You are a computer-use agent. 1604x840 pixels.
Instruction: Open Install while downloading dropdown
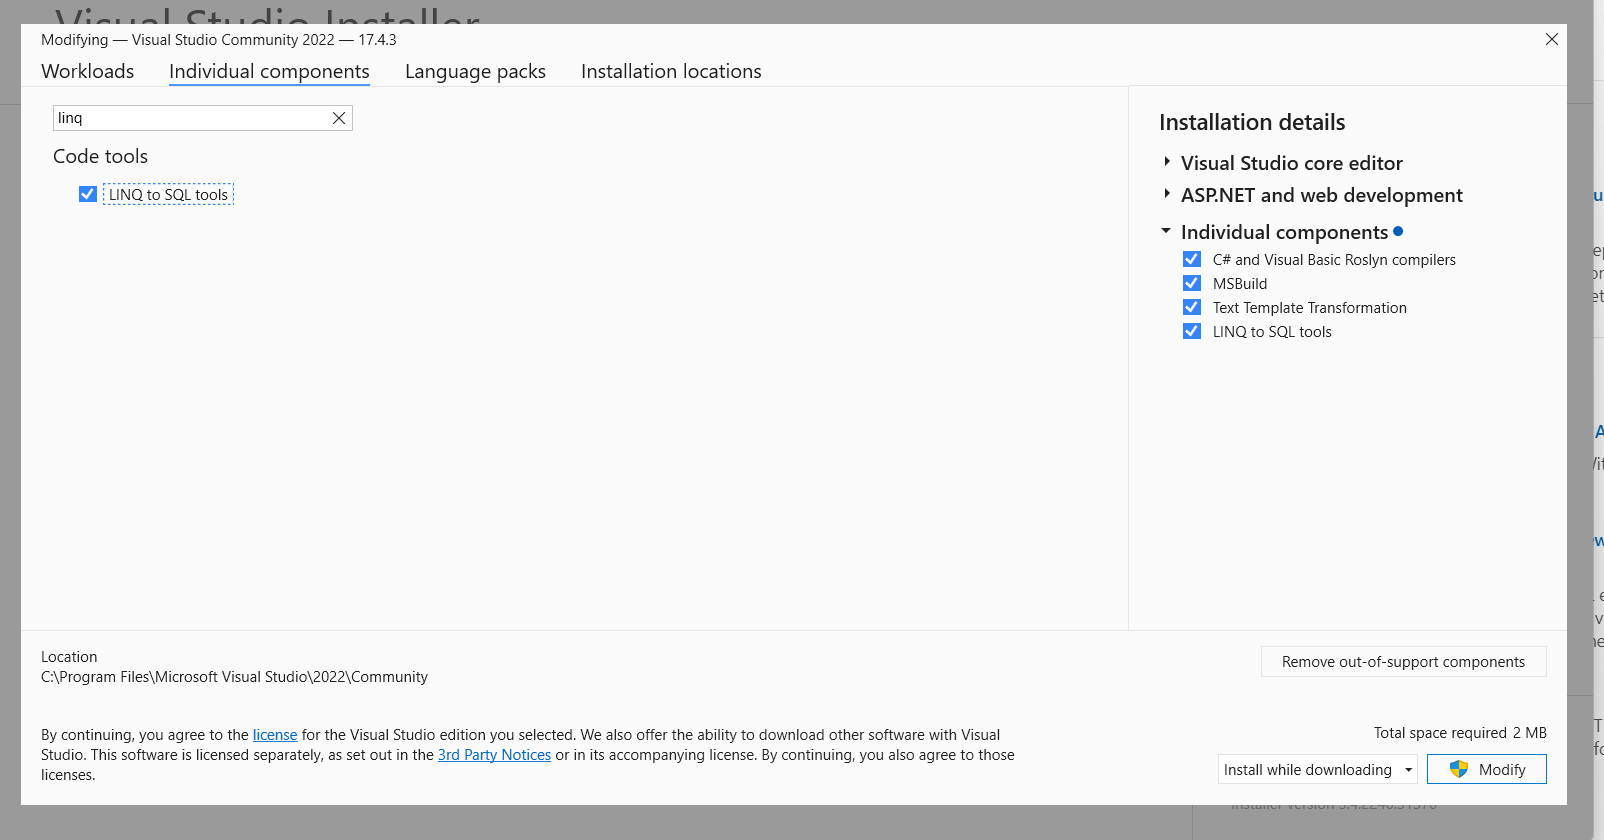coord(1318,769)
